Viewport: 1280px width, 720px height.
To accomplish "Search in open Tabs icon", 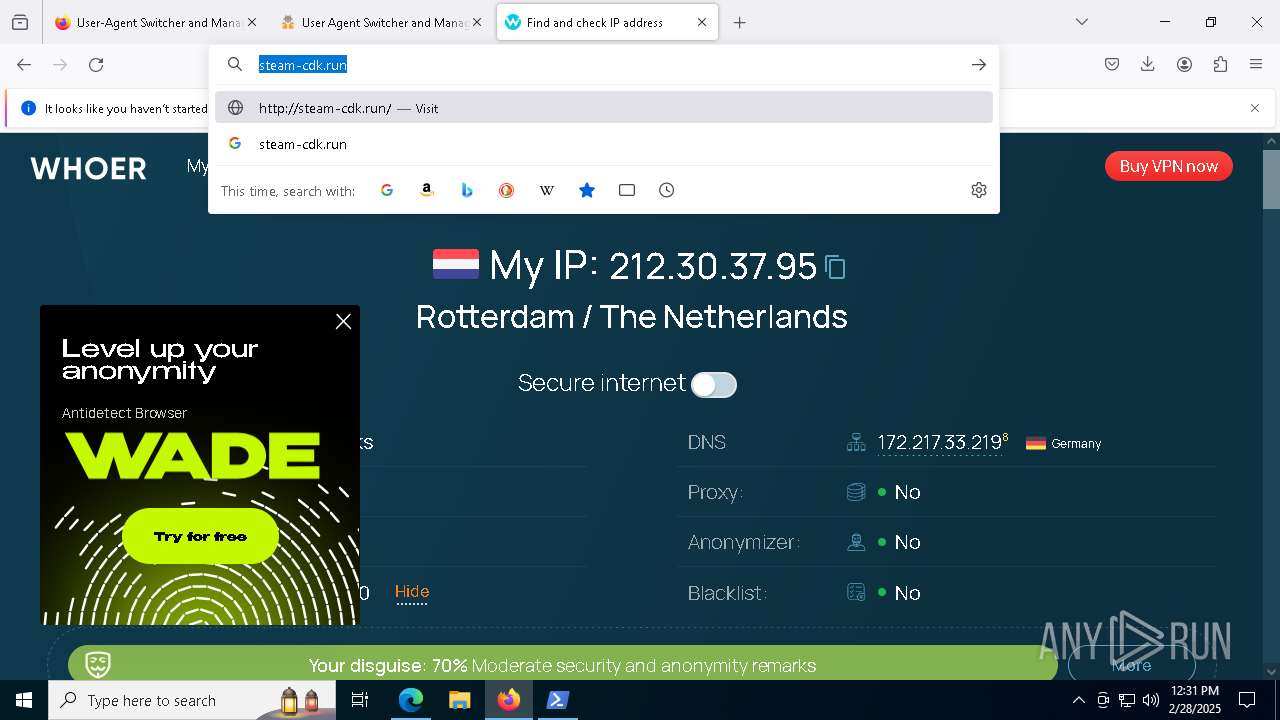I will (x=627, y=190).
